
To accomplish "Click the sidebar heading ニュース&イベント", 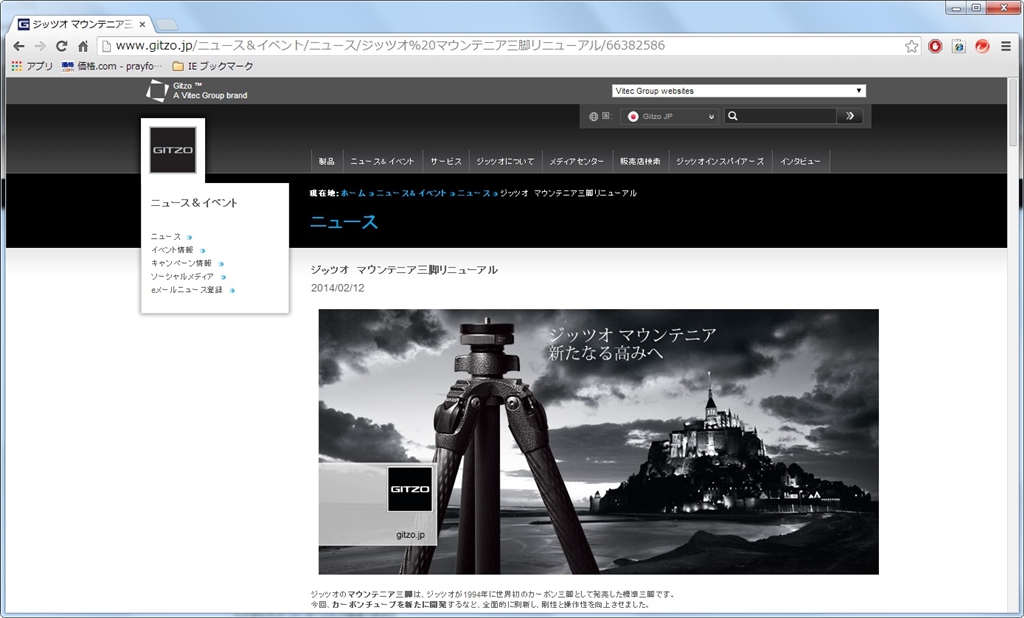I will click(x=194, y=203).
